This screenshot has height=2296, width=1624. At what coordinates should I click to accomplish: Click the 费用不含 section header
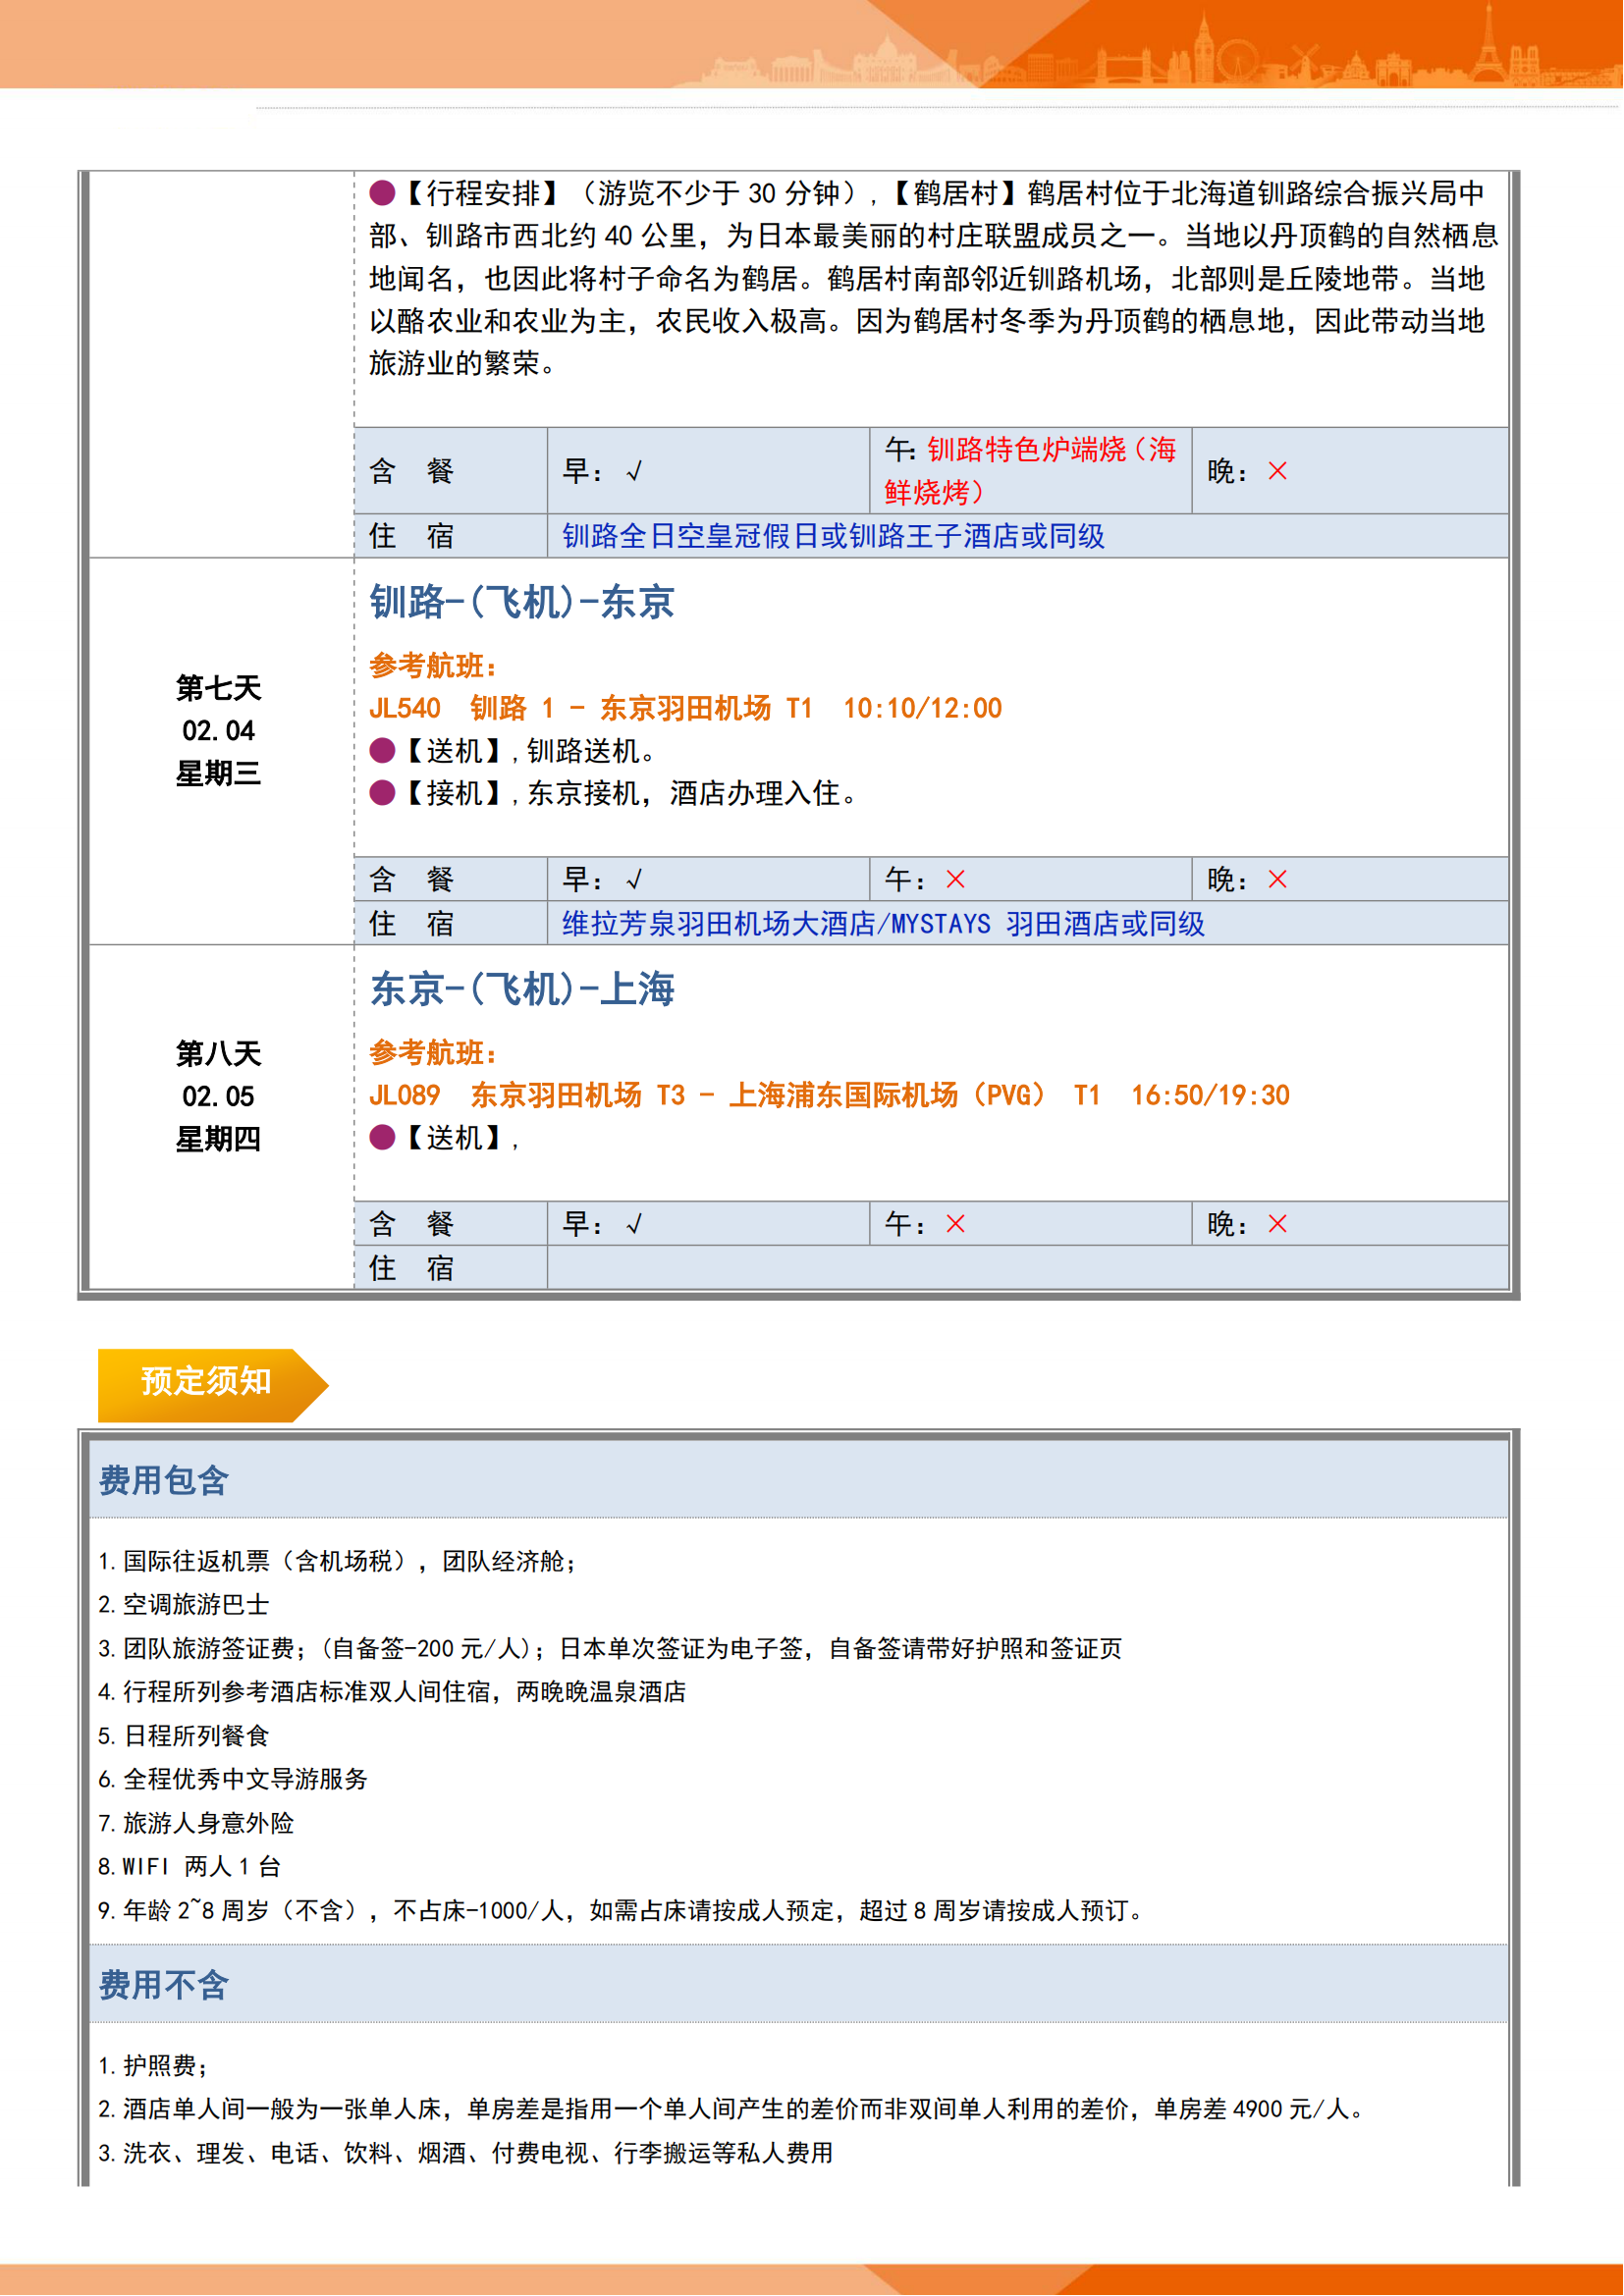tap(164, 1985)
